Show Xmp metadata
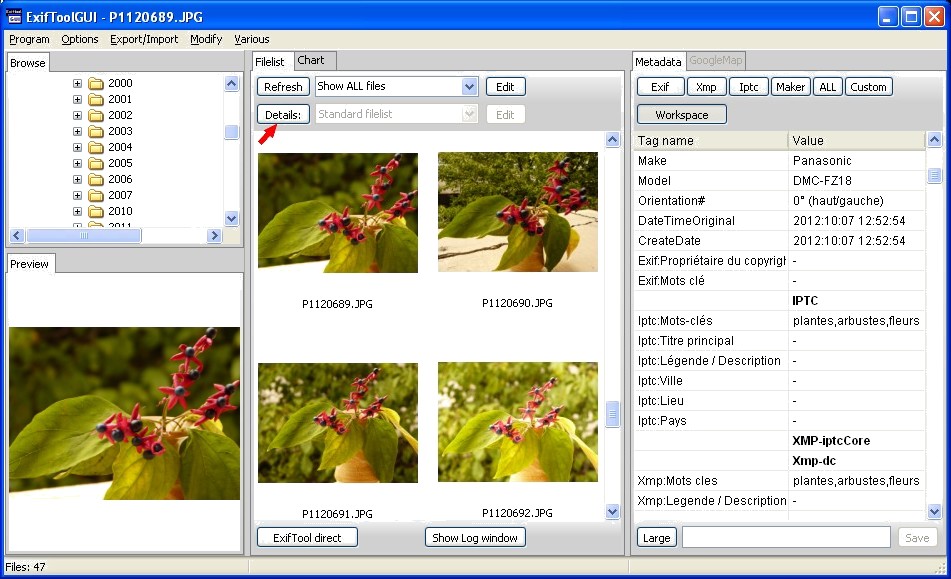Screen dimensions: 951x579 coord(706,87)
